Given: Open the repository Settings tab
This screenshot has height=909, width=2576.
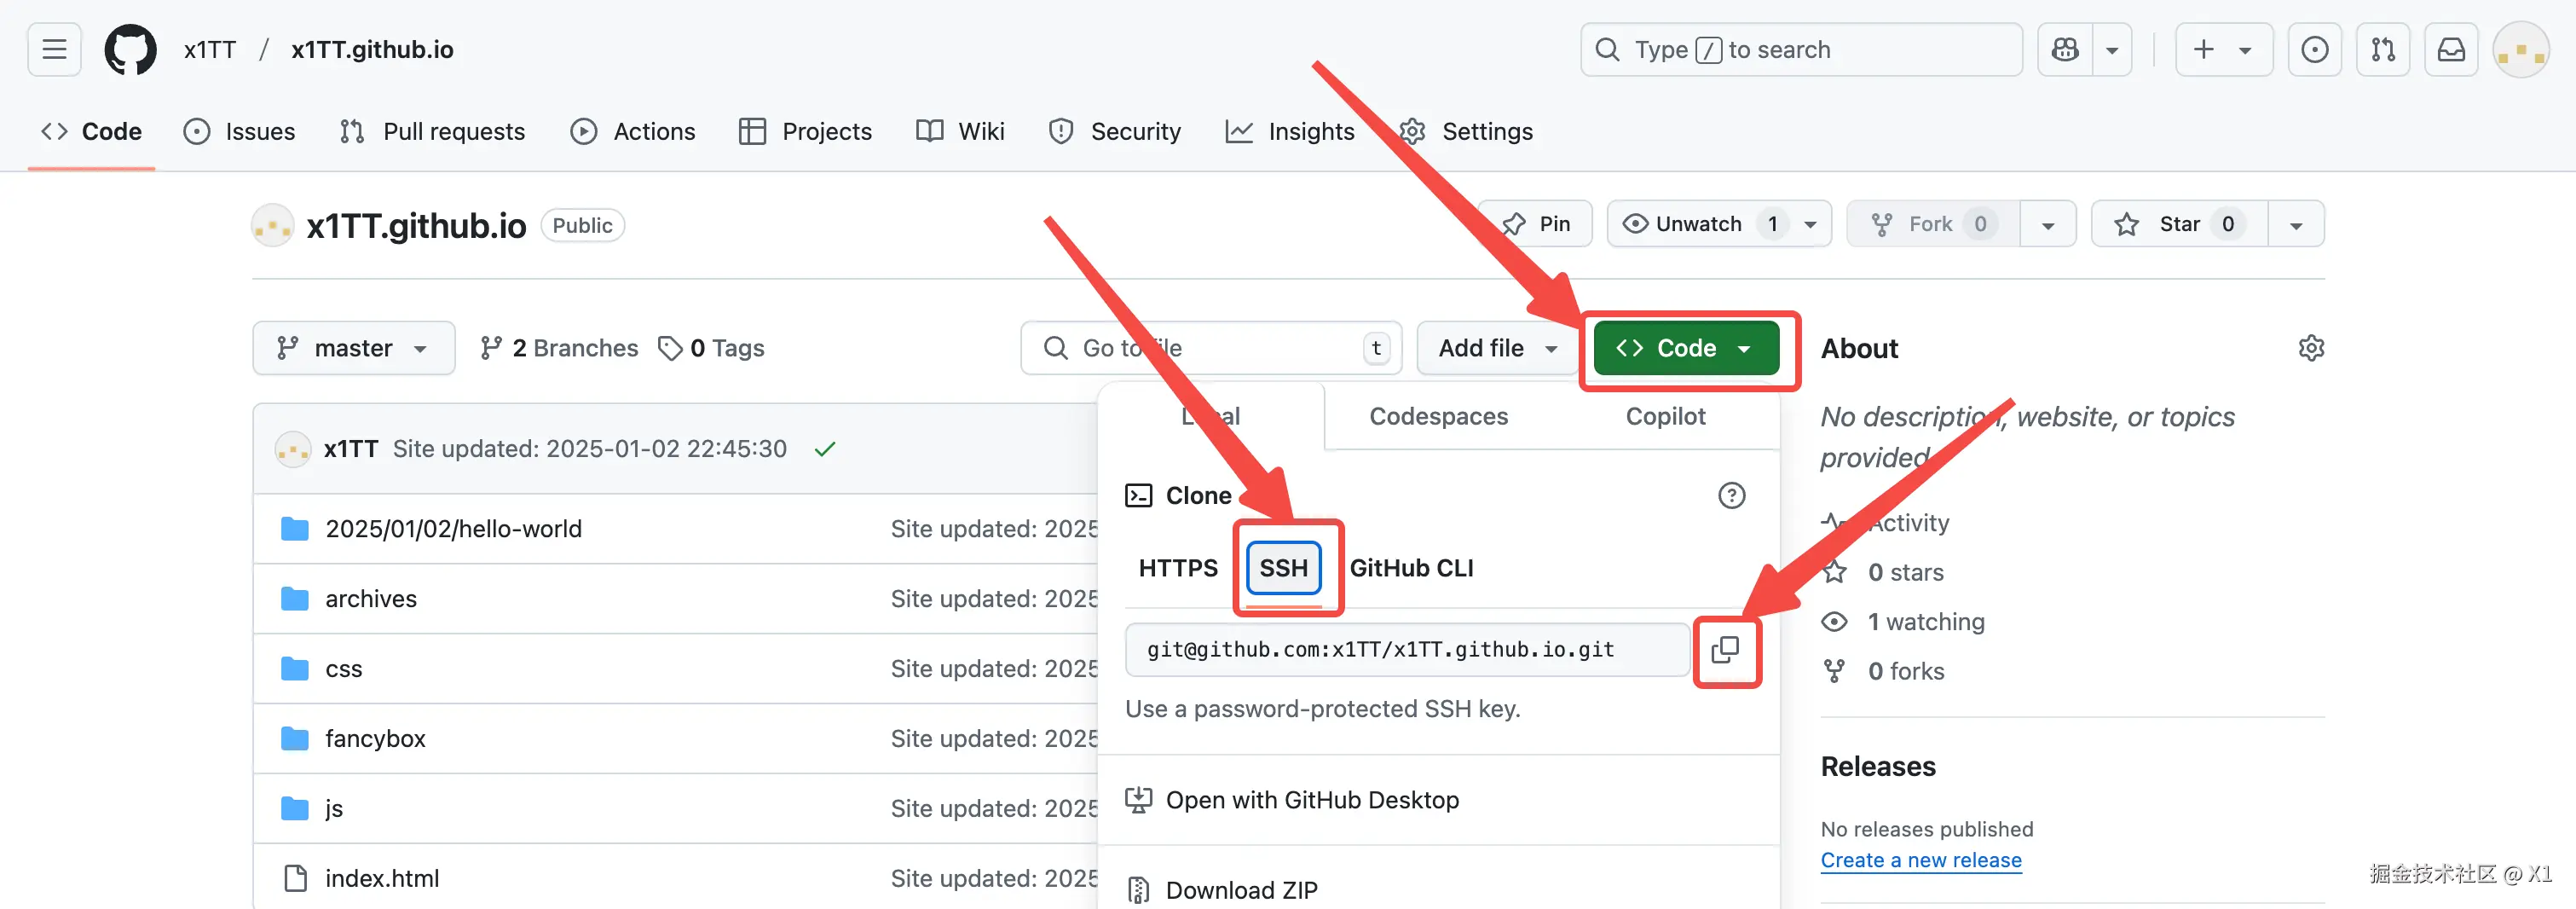Looking at the screenshot, I should tap(1466, 131).
